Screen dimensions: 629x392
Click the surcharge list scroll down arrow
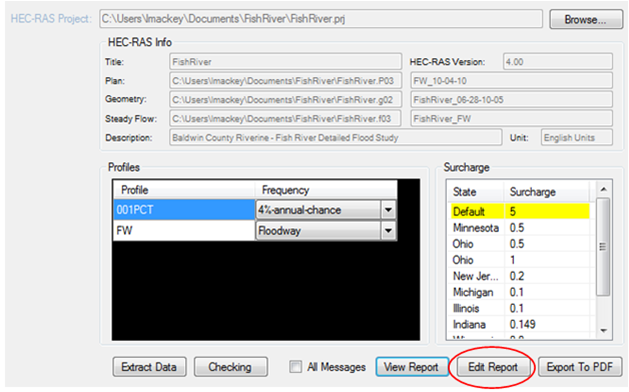tap(603, 331)
